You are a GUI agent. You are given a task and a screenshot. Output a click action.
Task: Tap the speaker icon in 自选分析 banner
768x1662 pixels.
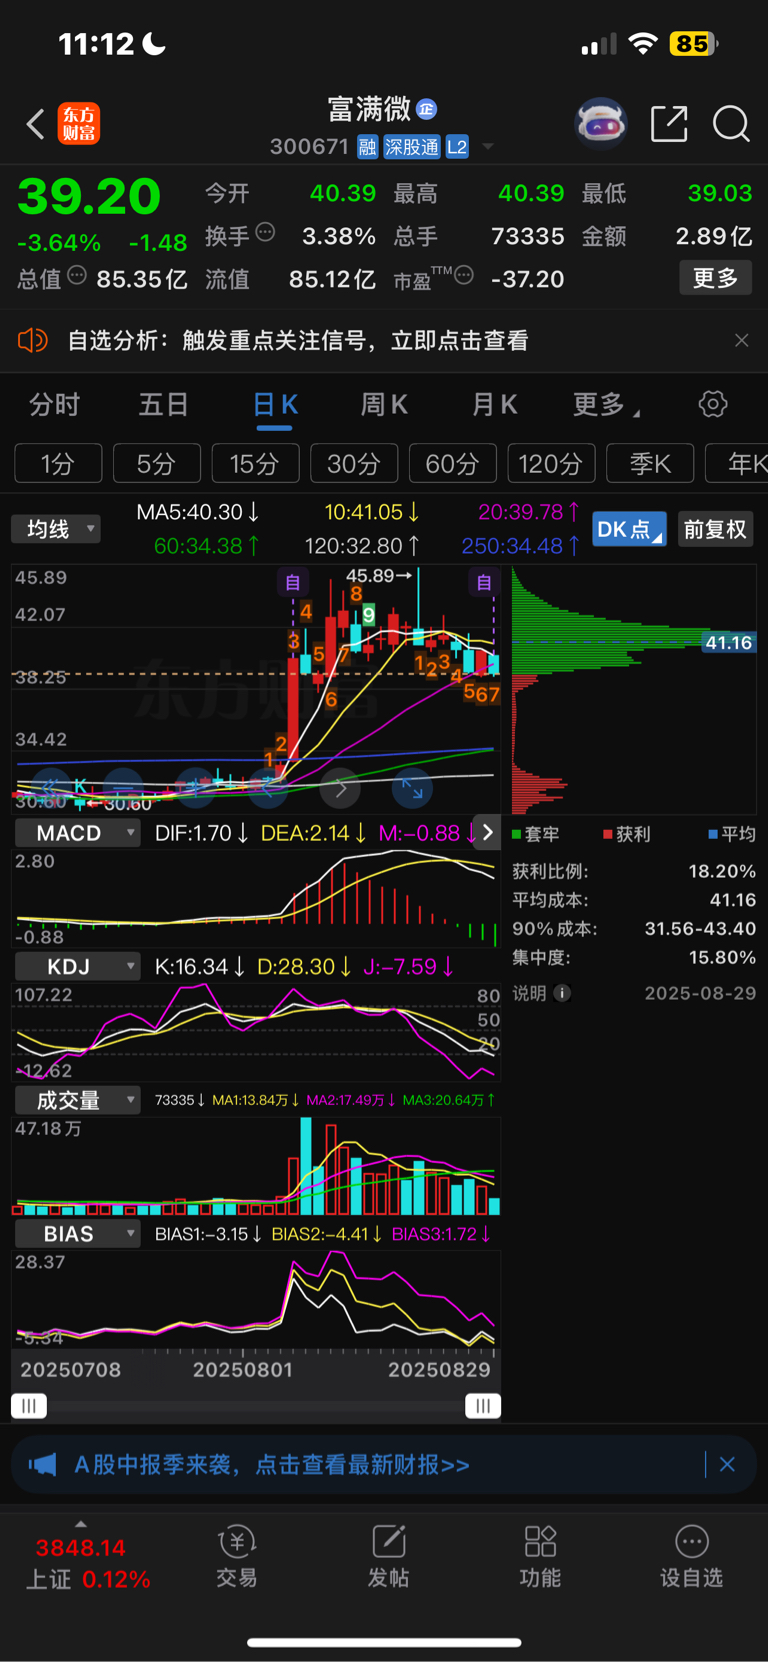coord(33,340)
